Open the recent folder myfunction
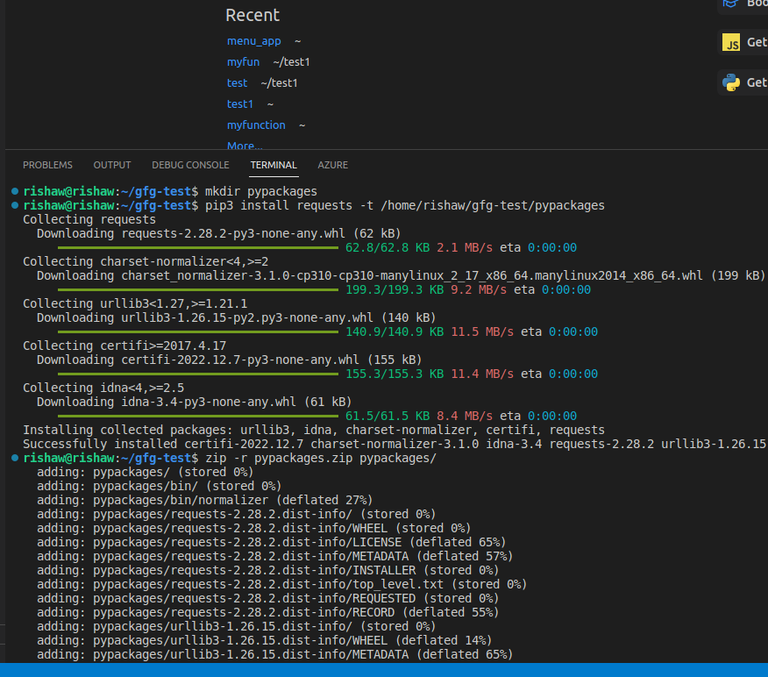The image size is (768, 677). 256,125
